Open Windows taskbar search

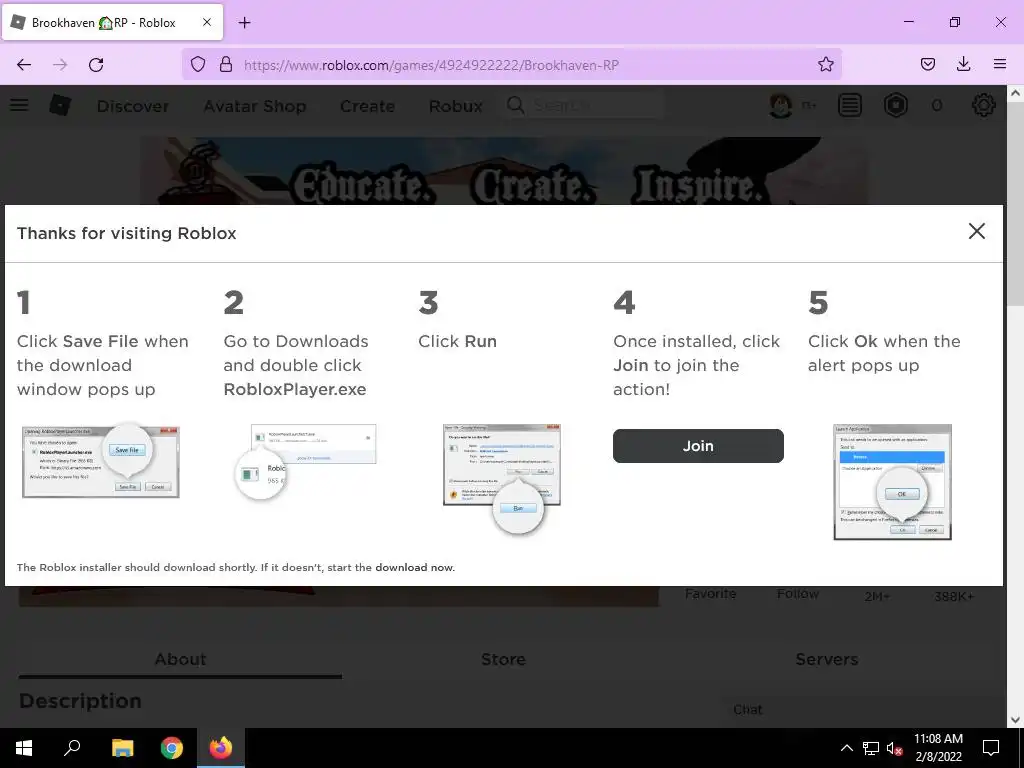pyautogui.click(x=72, y=748)
